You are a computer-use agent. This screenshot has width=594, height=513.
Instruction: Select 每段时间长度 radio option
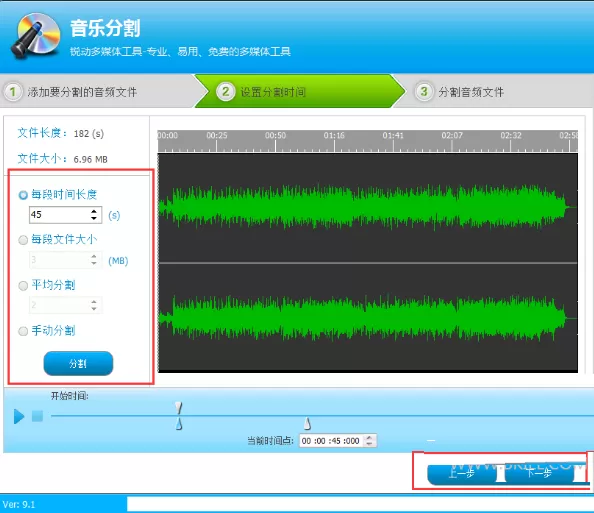(x=23, y=195)
